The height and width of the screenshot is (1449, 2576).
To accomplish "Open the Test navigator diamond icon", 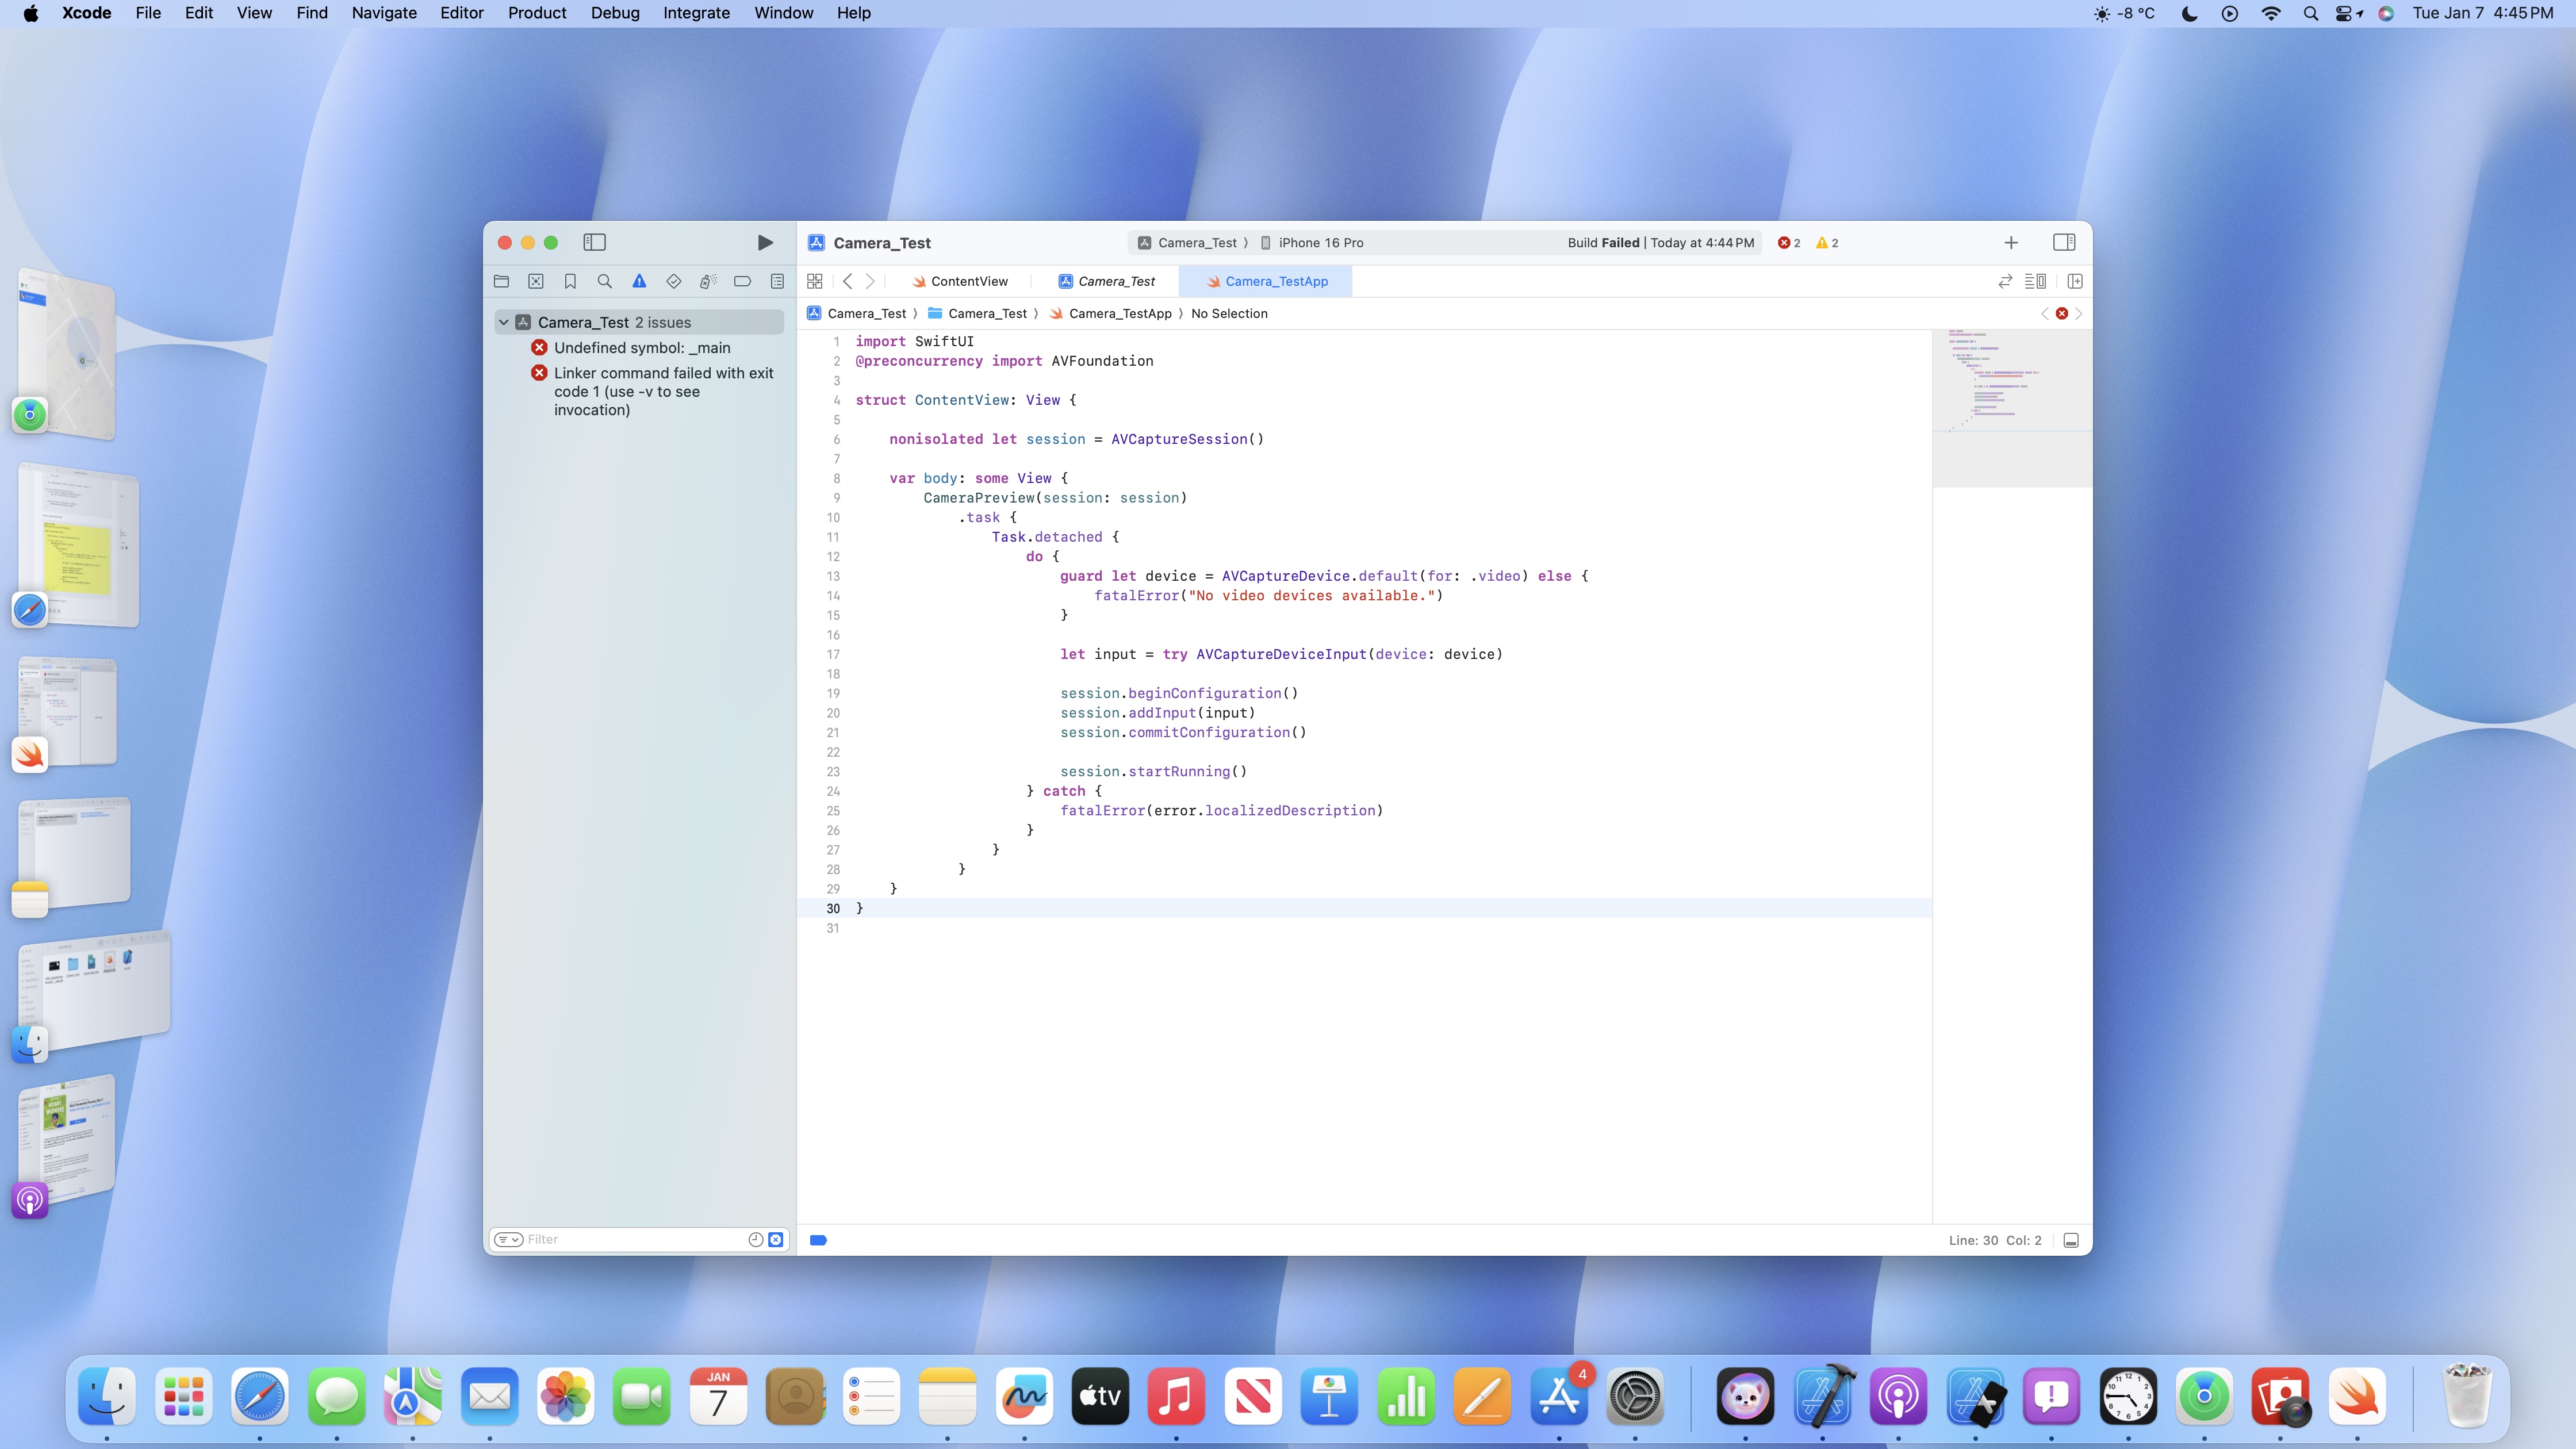I will click(674, 281).
